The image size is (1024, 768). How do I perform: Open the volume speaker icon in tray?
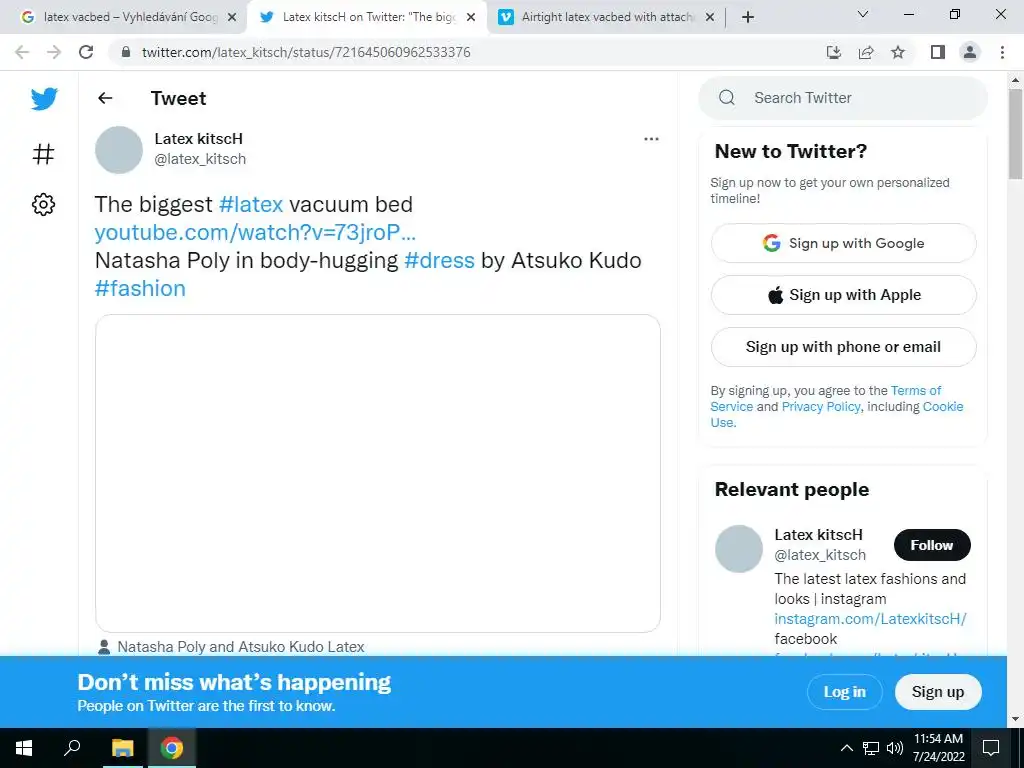coord(895,748)
